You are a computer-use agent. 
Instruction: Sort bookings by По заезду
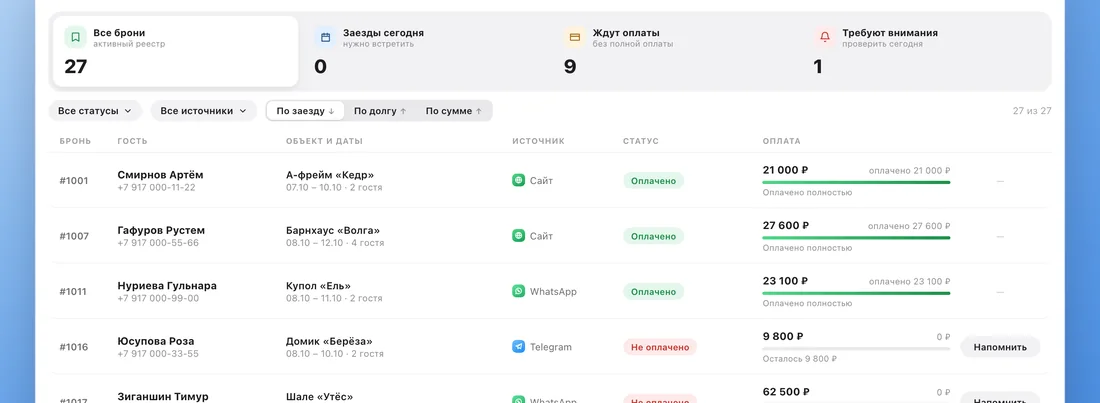[x=305, y=111]
